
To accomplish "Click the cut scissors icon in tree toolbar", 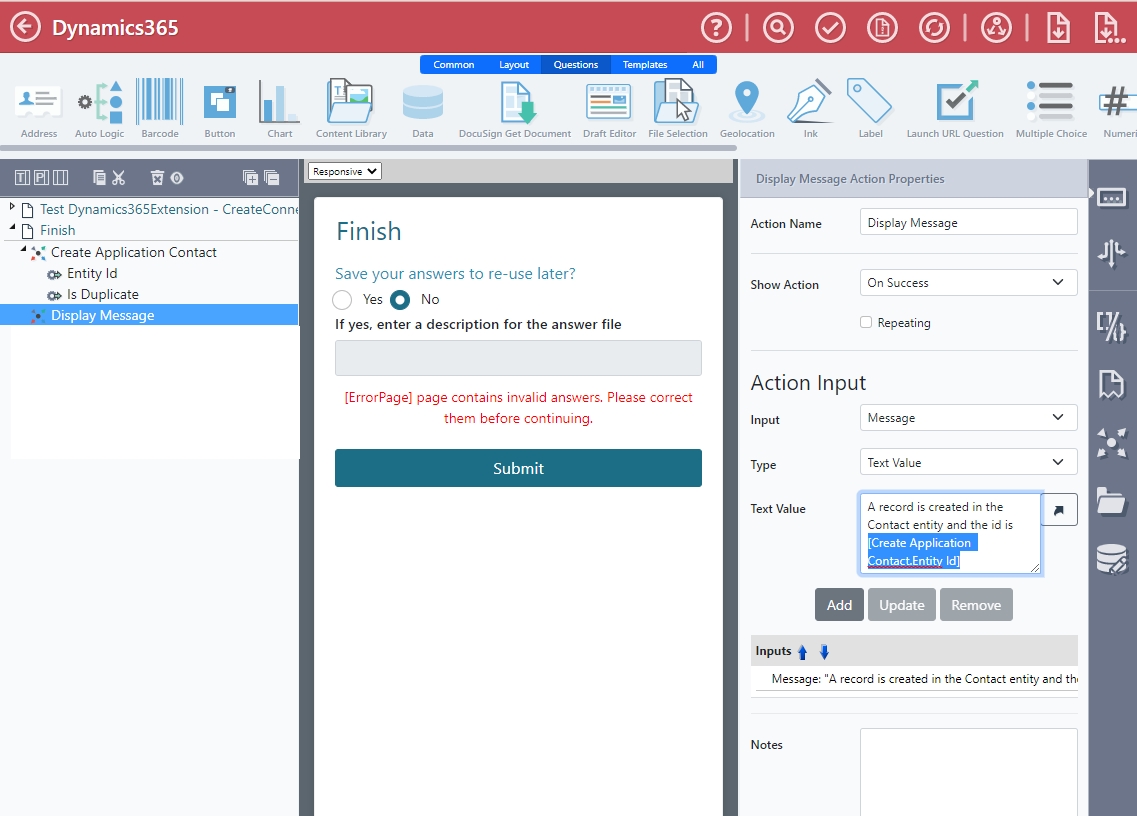I will click(119, 178).
